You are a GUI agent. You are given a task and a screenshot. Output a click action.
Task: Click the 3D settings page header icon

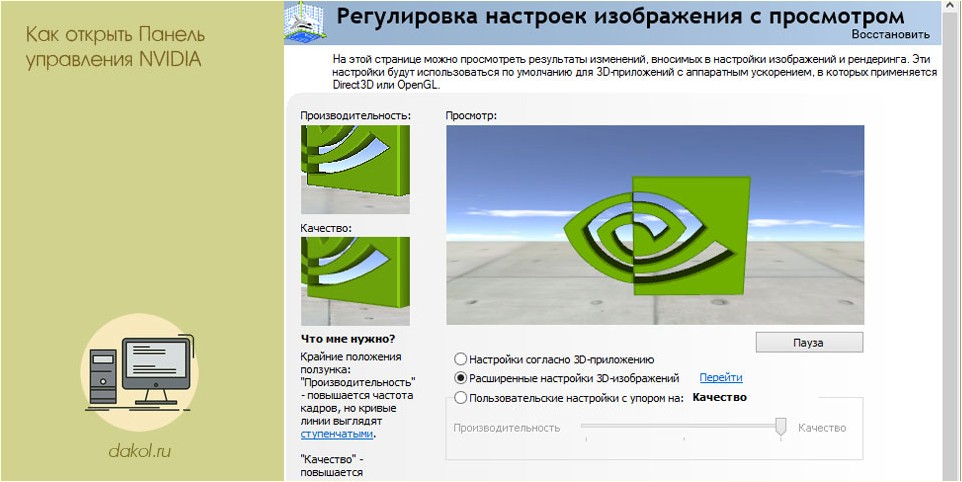305,22
